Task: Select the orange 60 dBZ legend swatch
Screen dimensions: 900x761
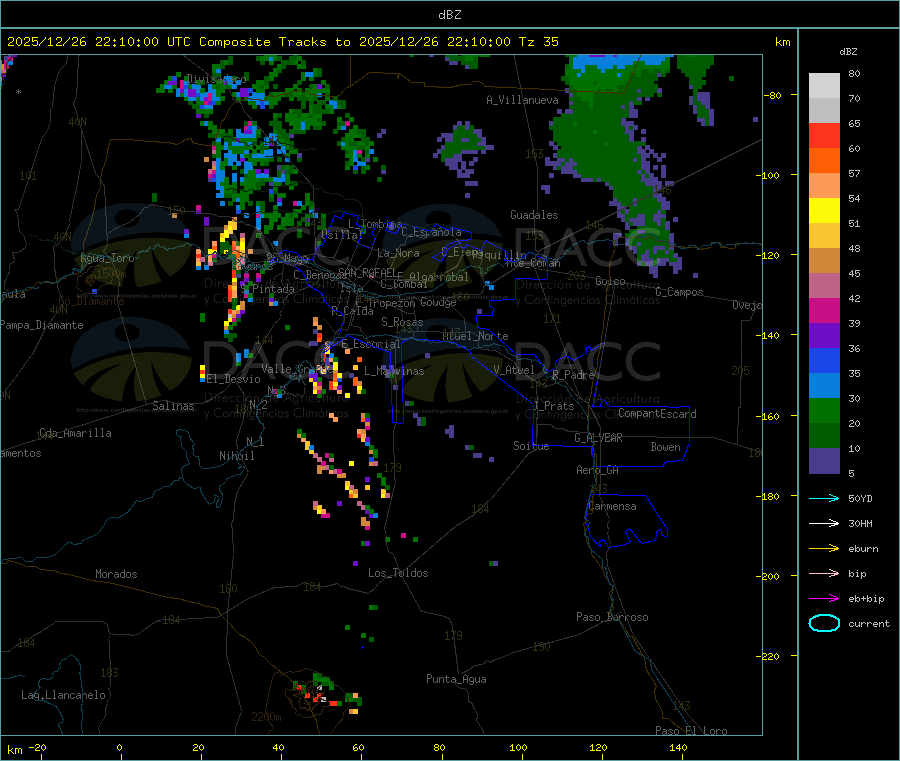Action: click(x=824, y=161)
